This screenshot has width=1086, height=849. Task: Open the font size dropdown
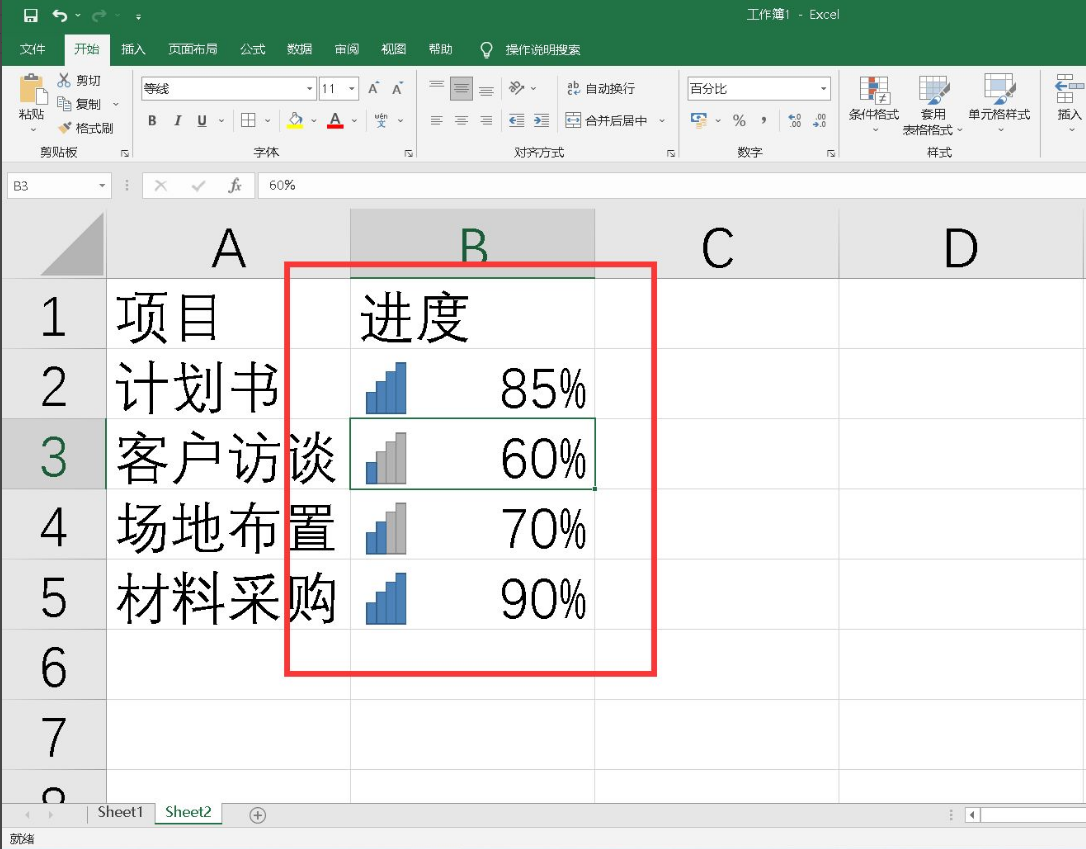[x=352, y=89]
